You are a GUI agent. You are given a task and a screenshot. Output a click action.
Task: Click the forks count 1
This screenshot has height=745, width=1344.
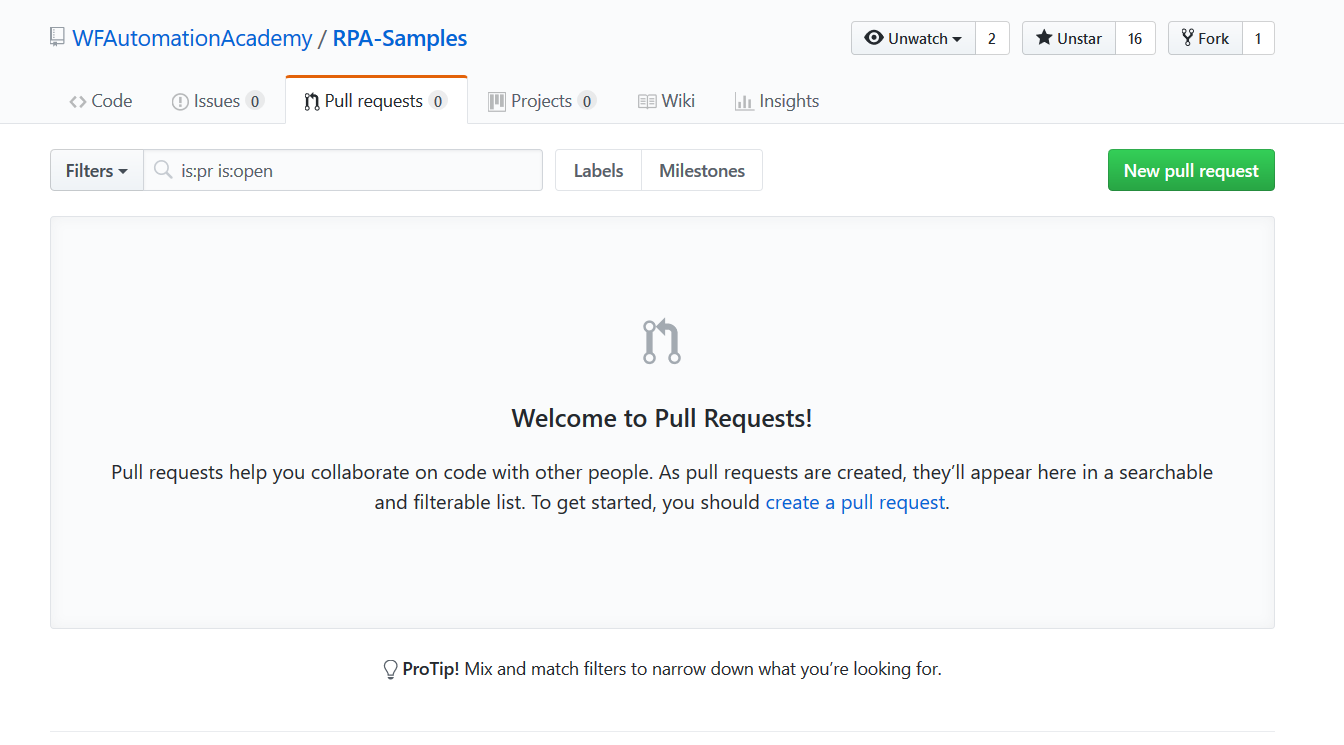[1258, 38]
